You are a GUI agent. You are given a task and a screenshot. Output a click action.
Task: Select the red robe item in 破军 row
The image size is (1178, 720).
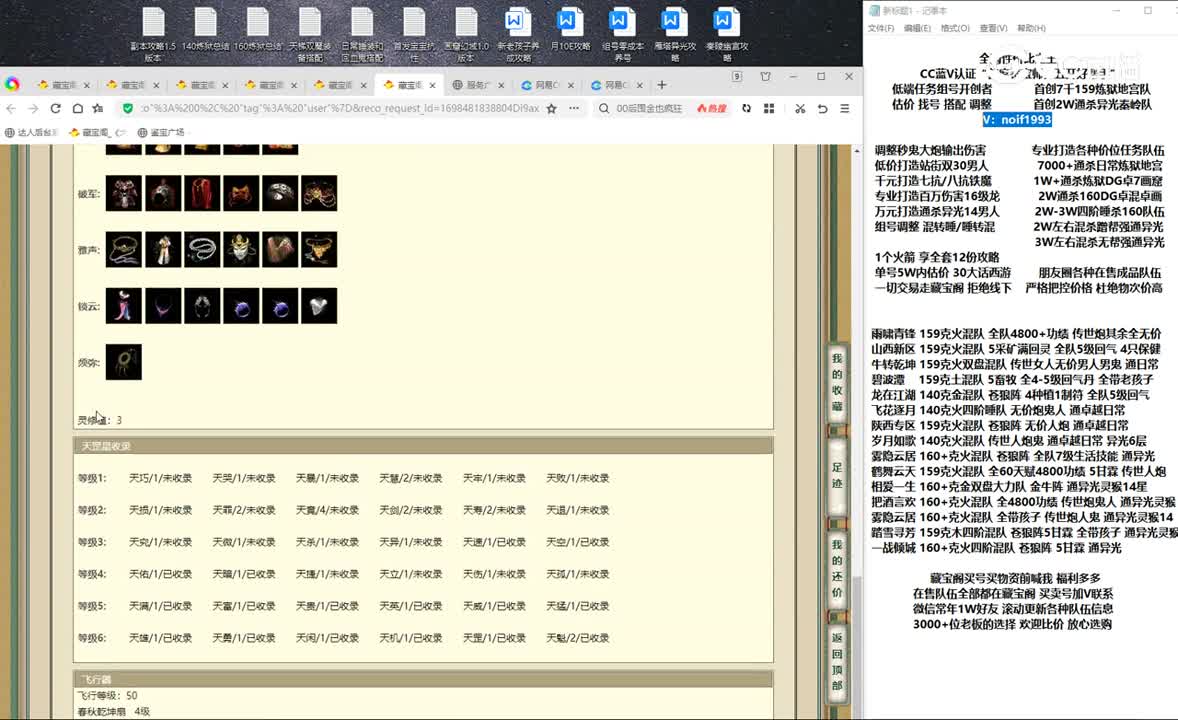pyautogui.click(x=202, y=193)
